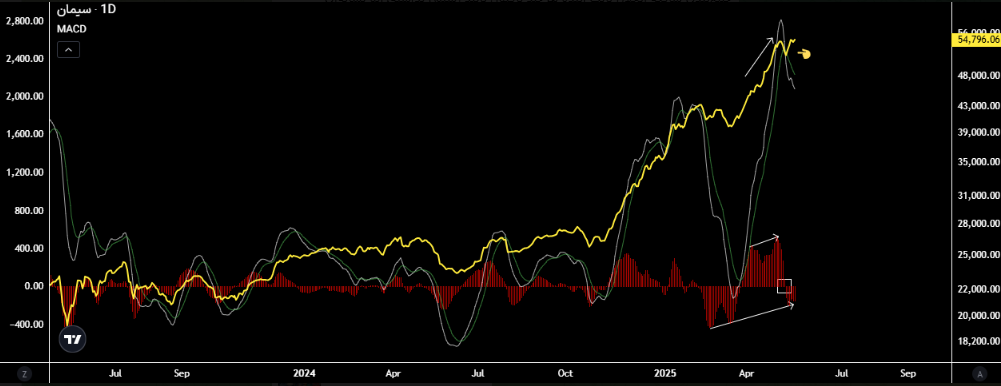The image size is (1001, 386).
Task: Collapse the indicator legend with the chevron button
Action: (68, 49)
